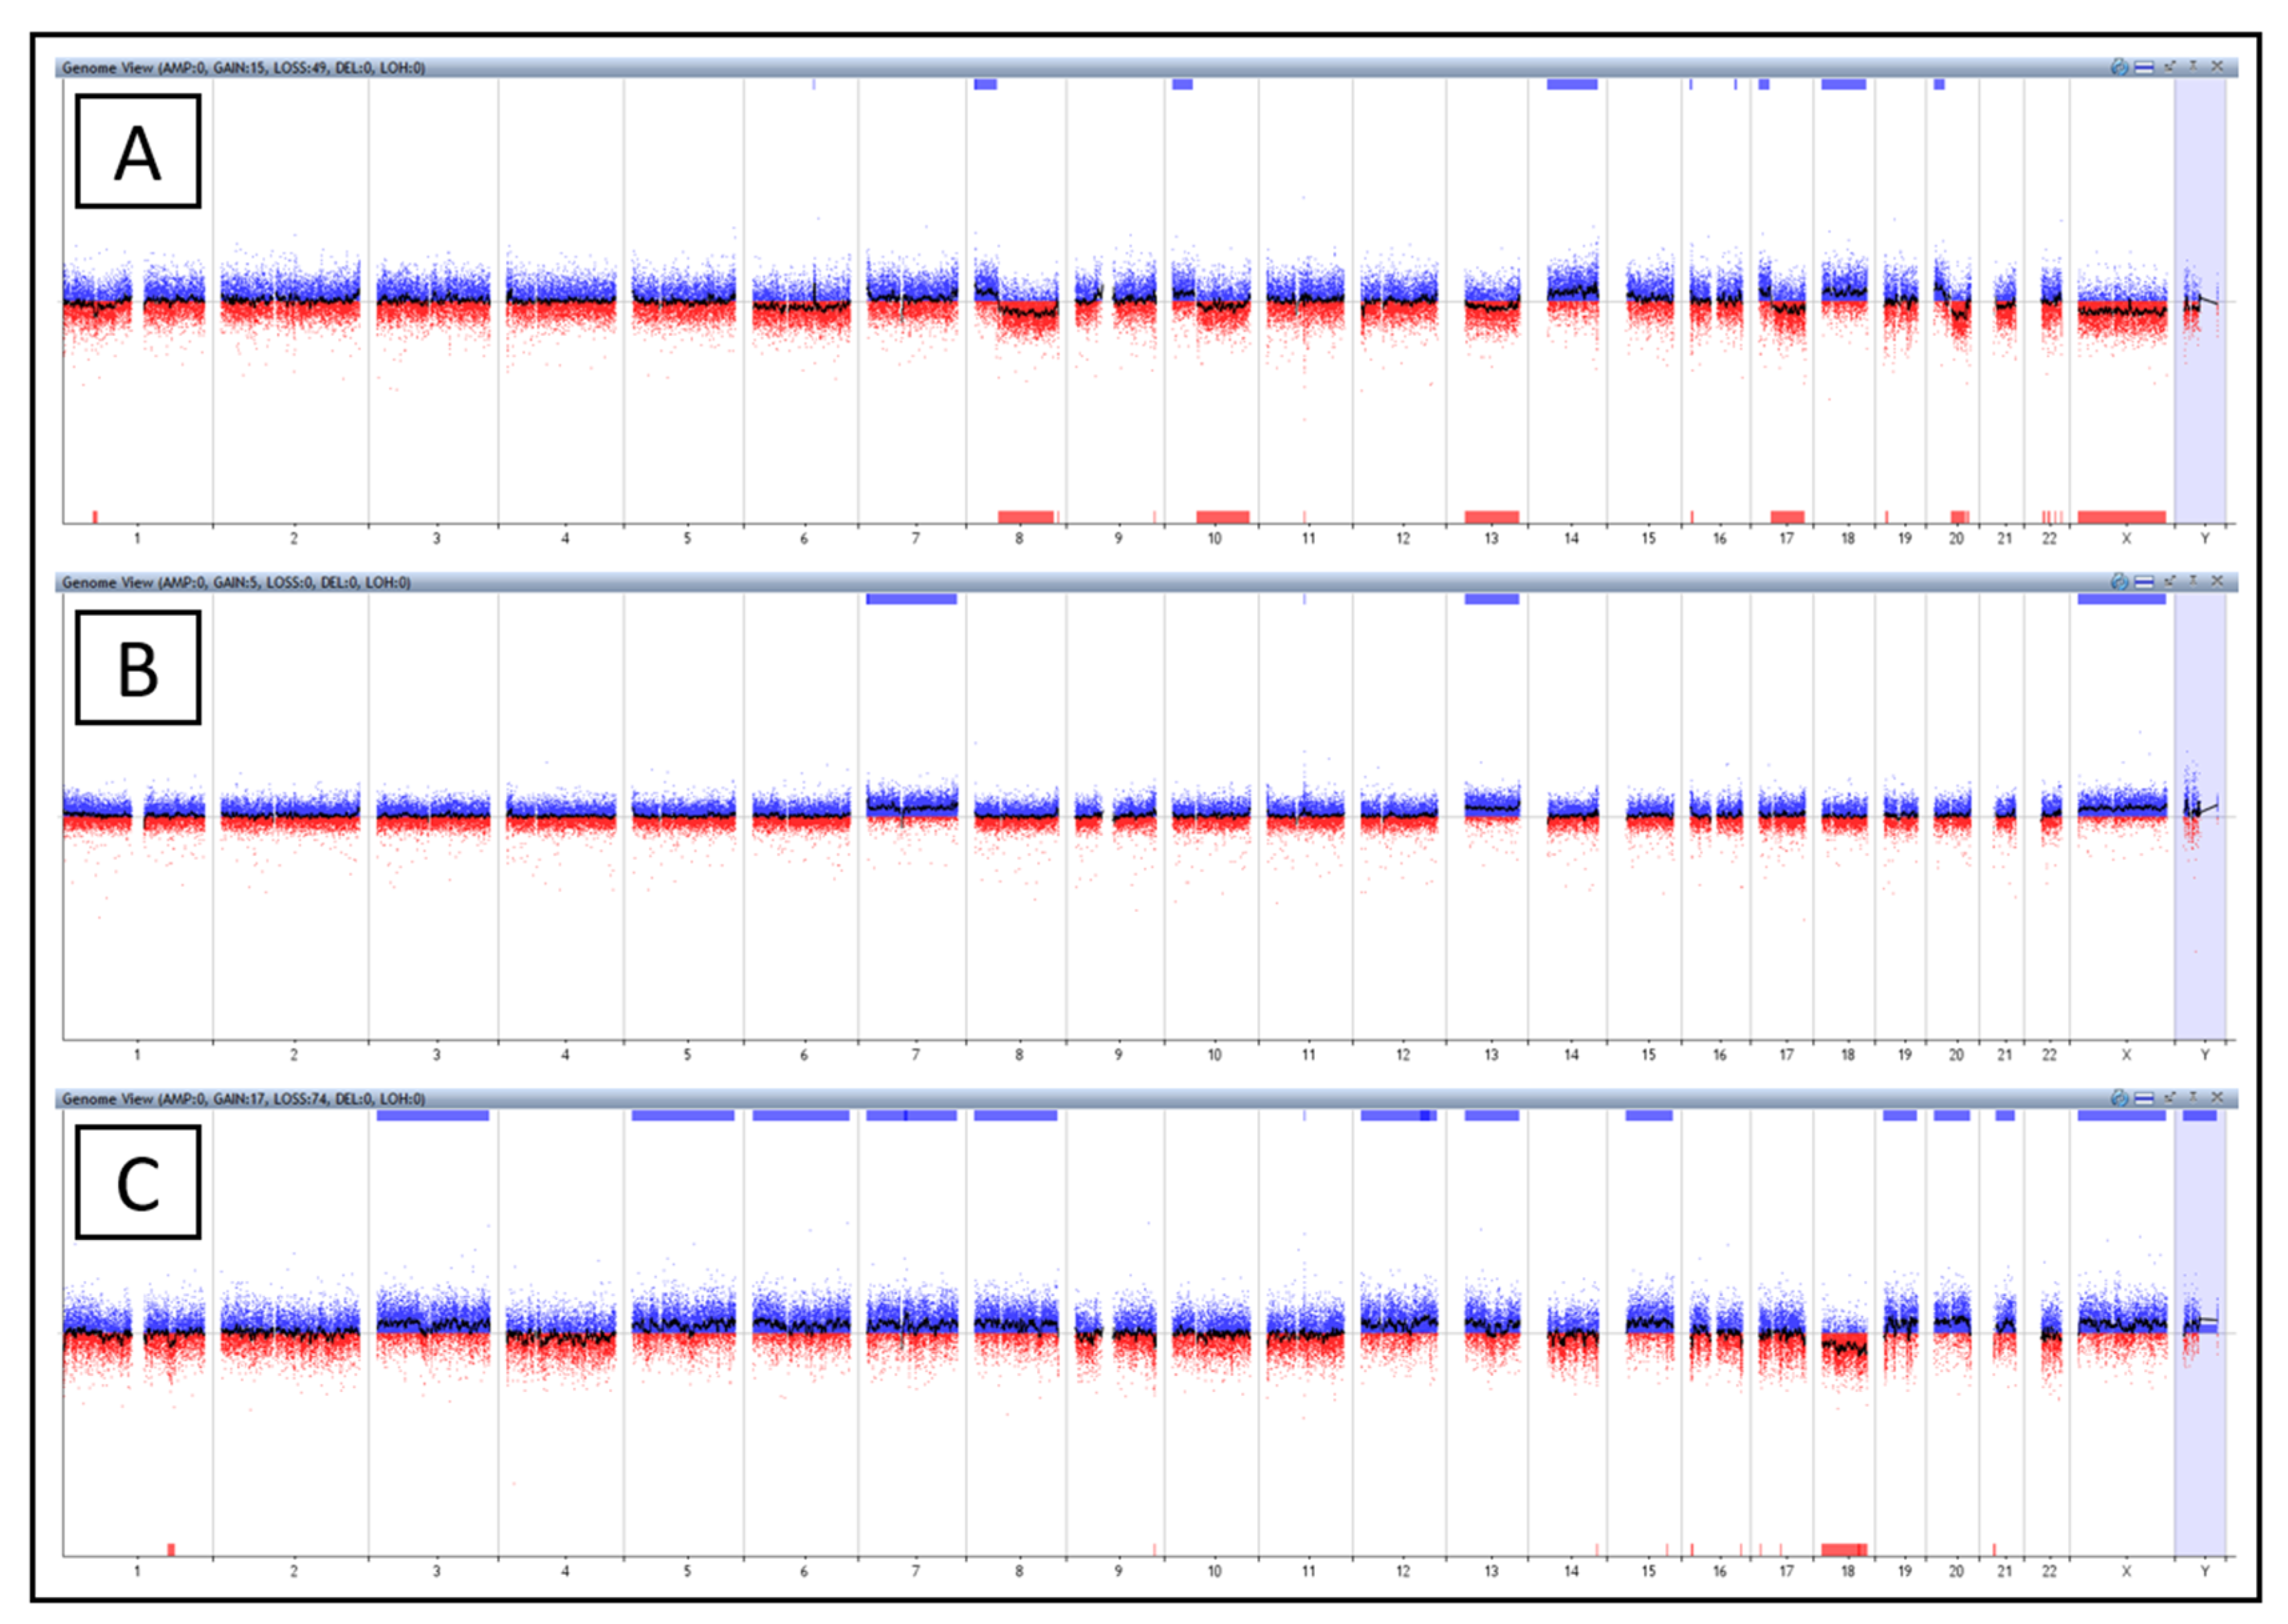Click pin icon in panel A header
This screenshot has height=1624, width=2288.
click(x=2194, y=67)
